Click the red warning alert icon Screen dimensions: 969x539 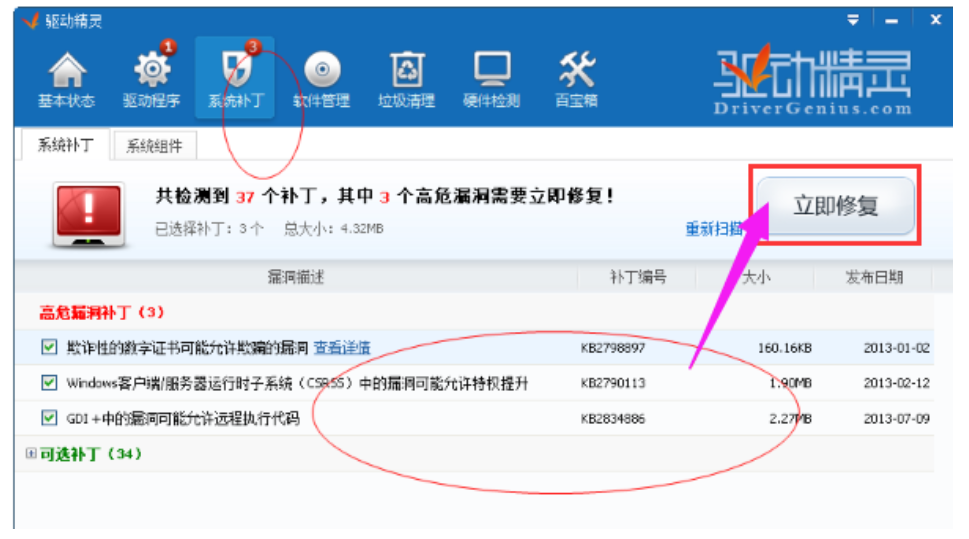(88, 213)
